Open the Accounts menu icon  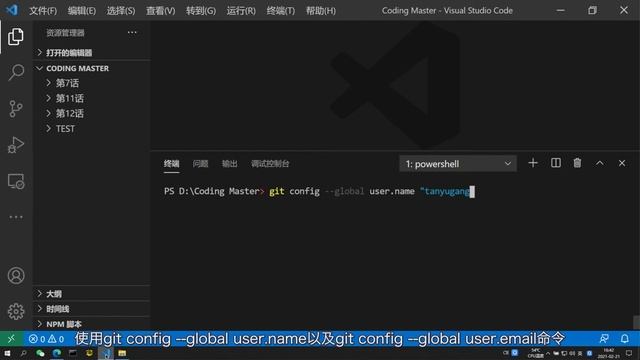pyautogui.click(x=16, y=276)
